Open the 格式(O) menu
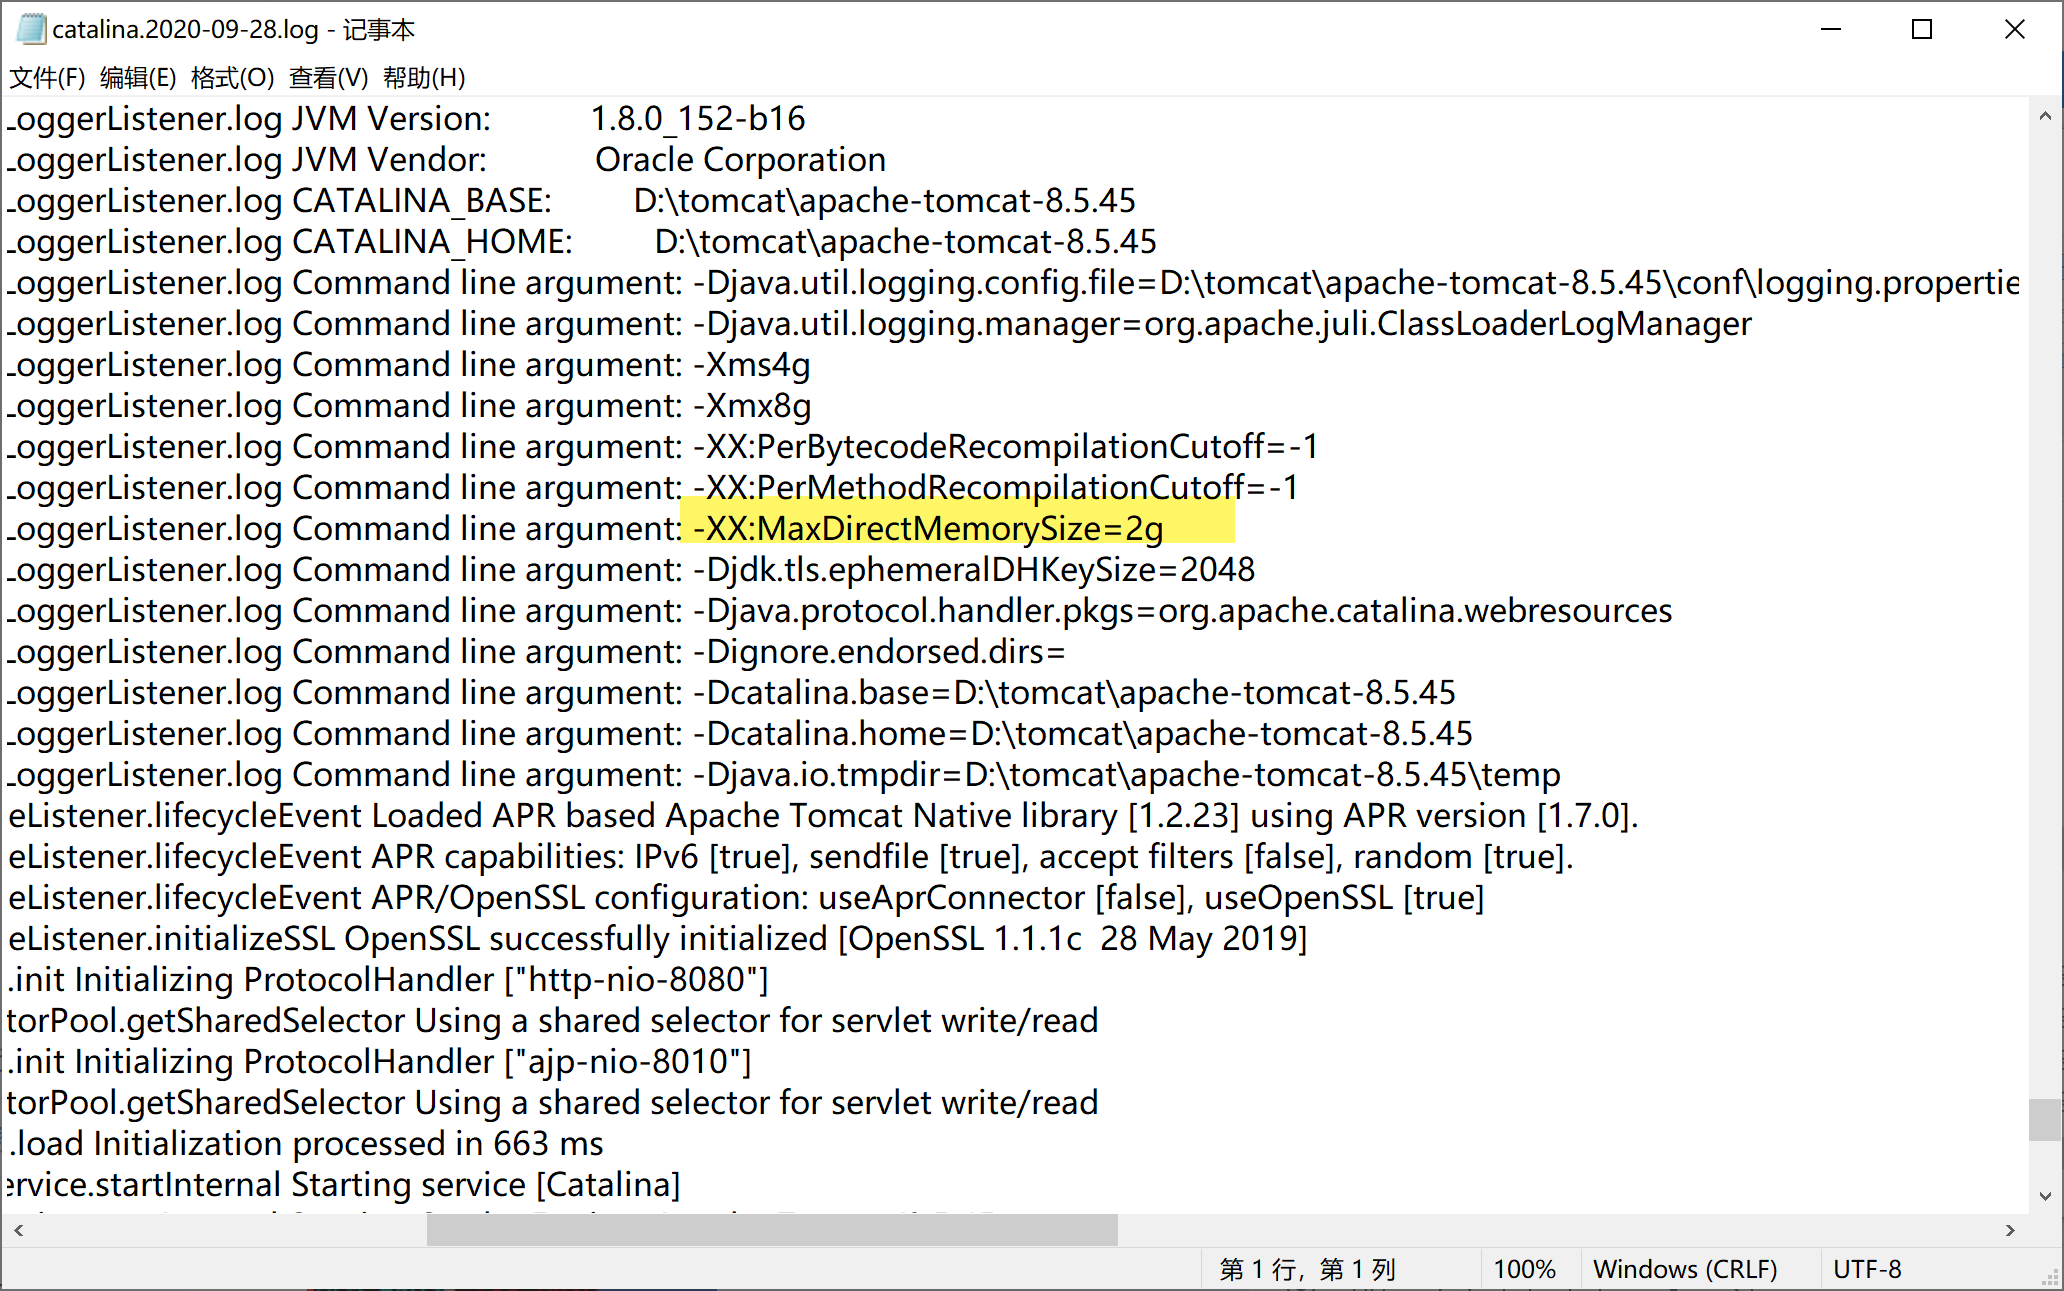 click(x=232, y=78)
